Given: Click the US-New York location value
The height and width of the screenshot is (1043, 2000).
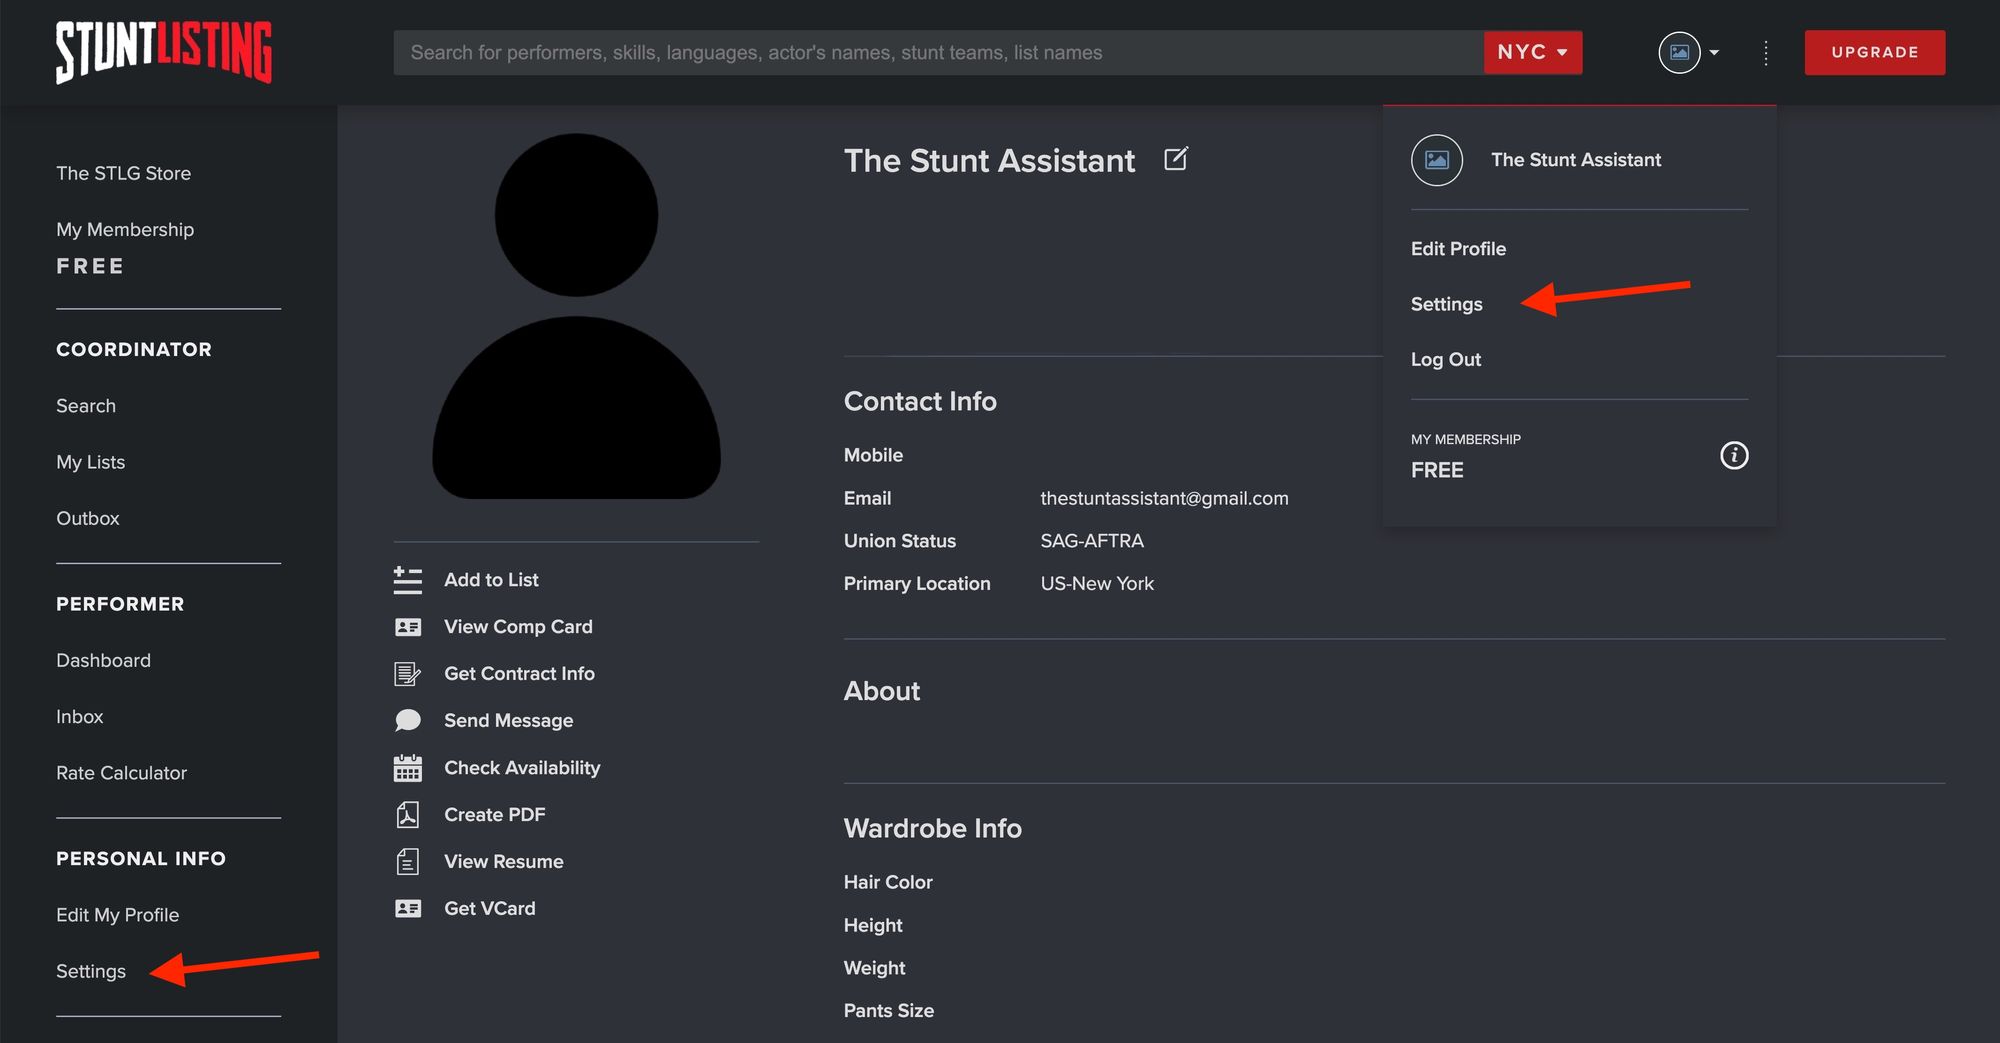Looking at the screenshot, I should click(1097, 584).
